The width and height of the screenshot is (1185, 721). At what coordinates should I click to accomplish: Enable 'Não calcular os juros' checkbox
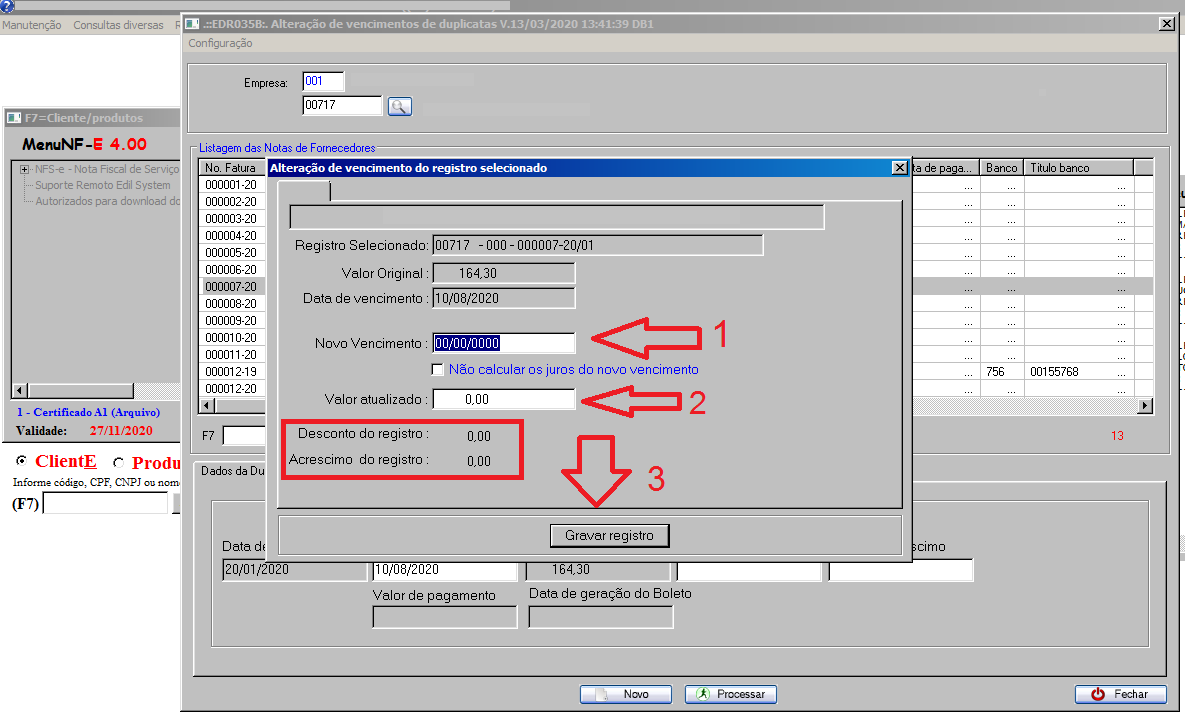click(x=438, y=369)
